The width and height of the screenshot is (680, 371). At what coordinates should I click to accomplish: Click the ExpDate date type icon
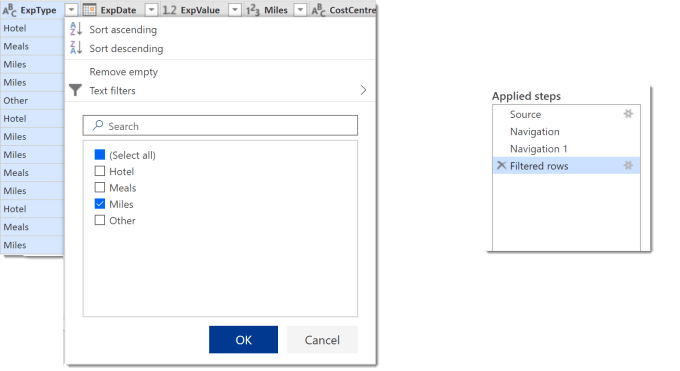pyautogui.click(x=89, y=10)
